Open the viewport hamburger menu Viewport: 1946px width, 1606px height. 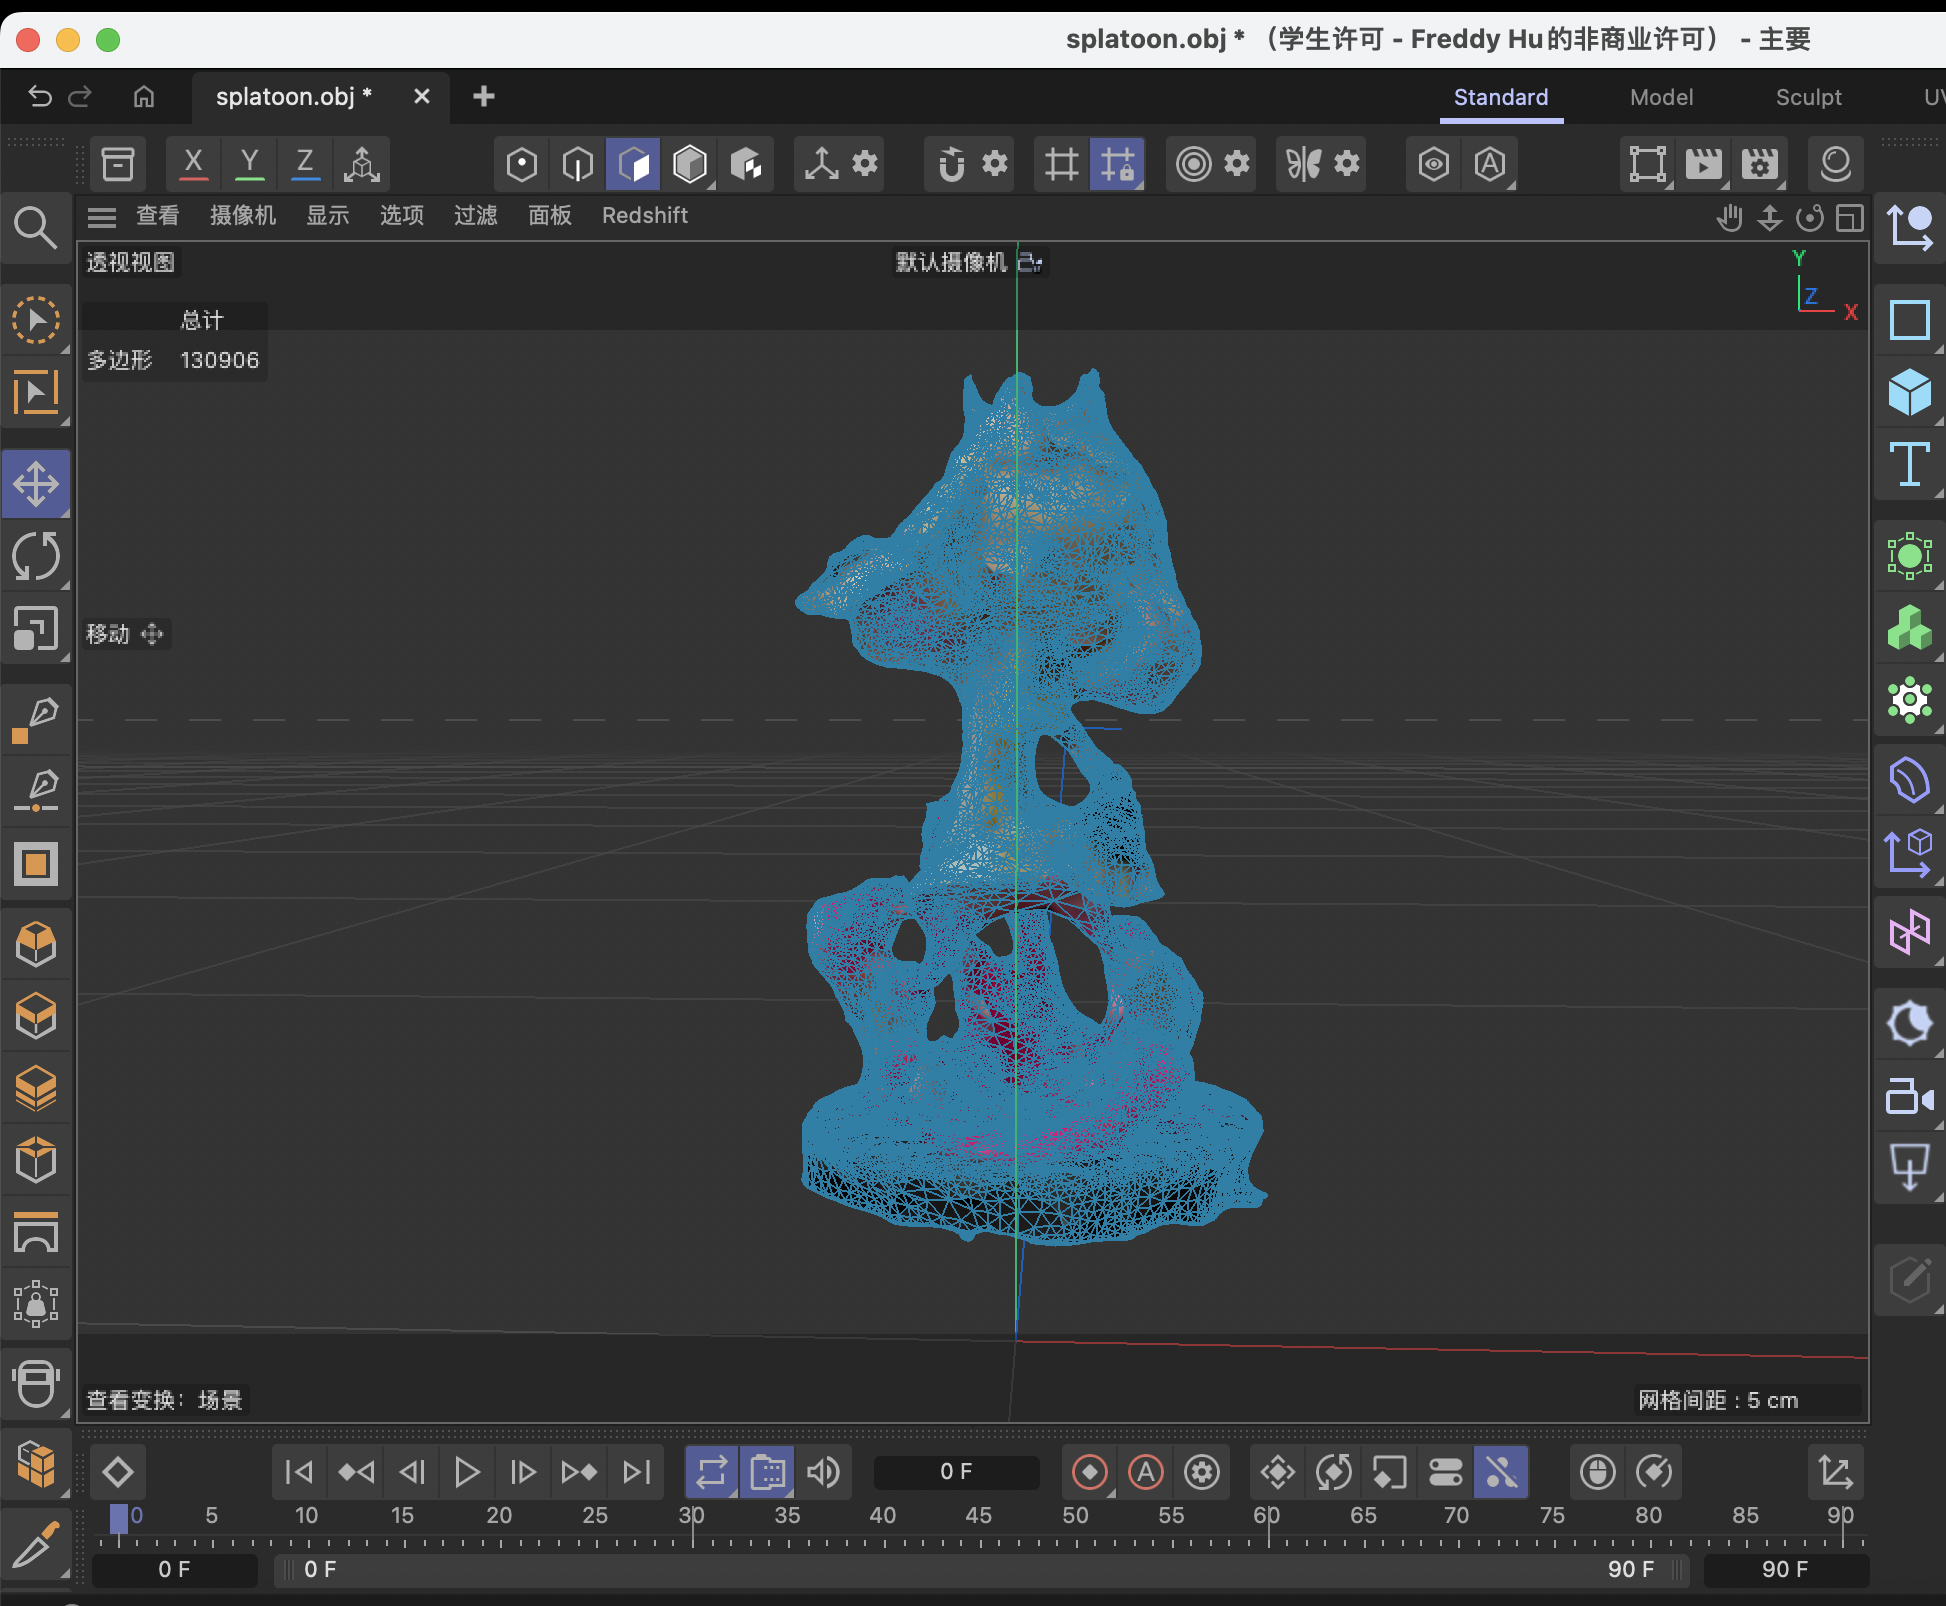101,216
